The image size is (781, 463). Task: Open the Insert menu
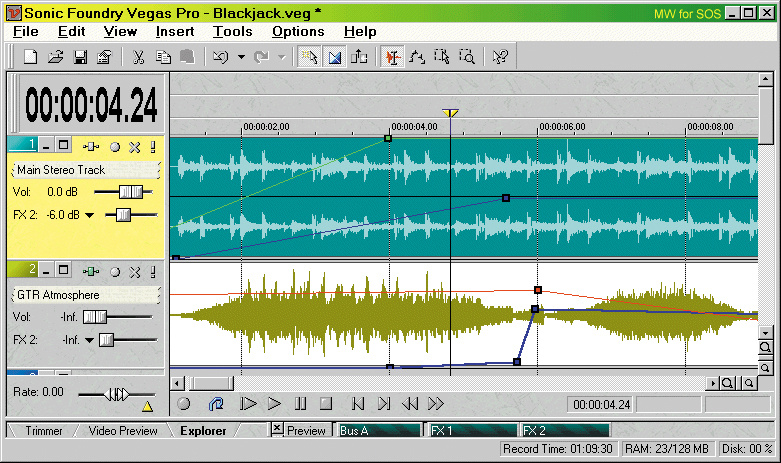pos(175,32)
